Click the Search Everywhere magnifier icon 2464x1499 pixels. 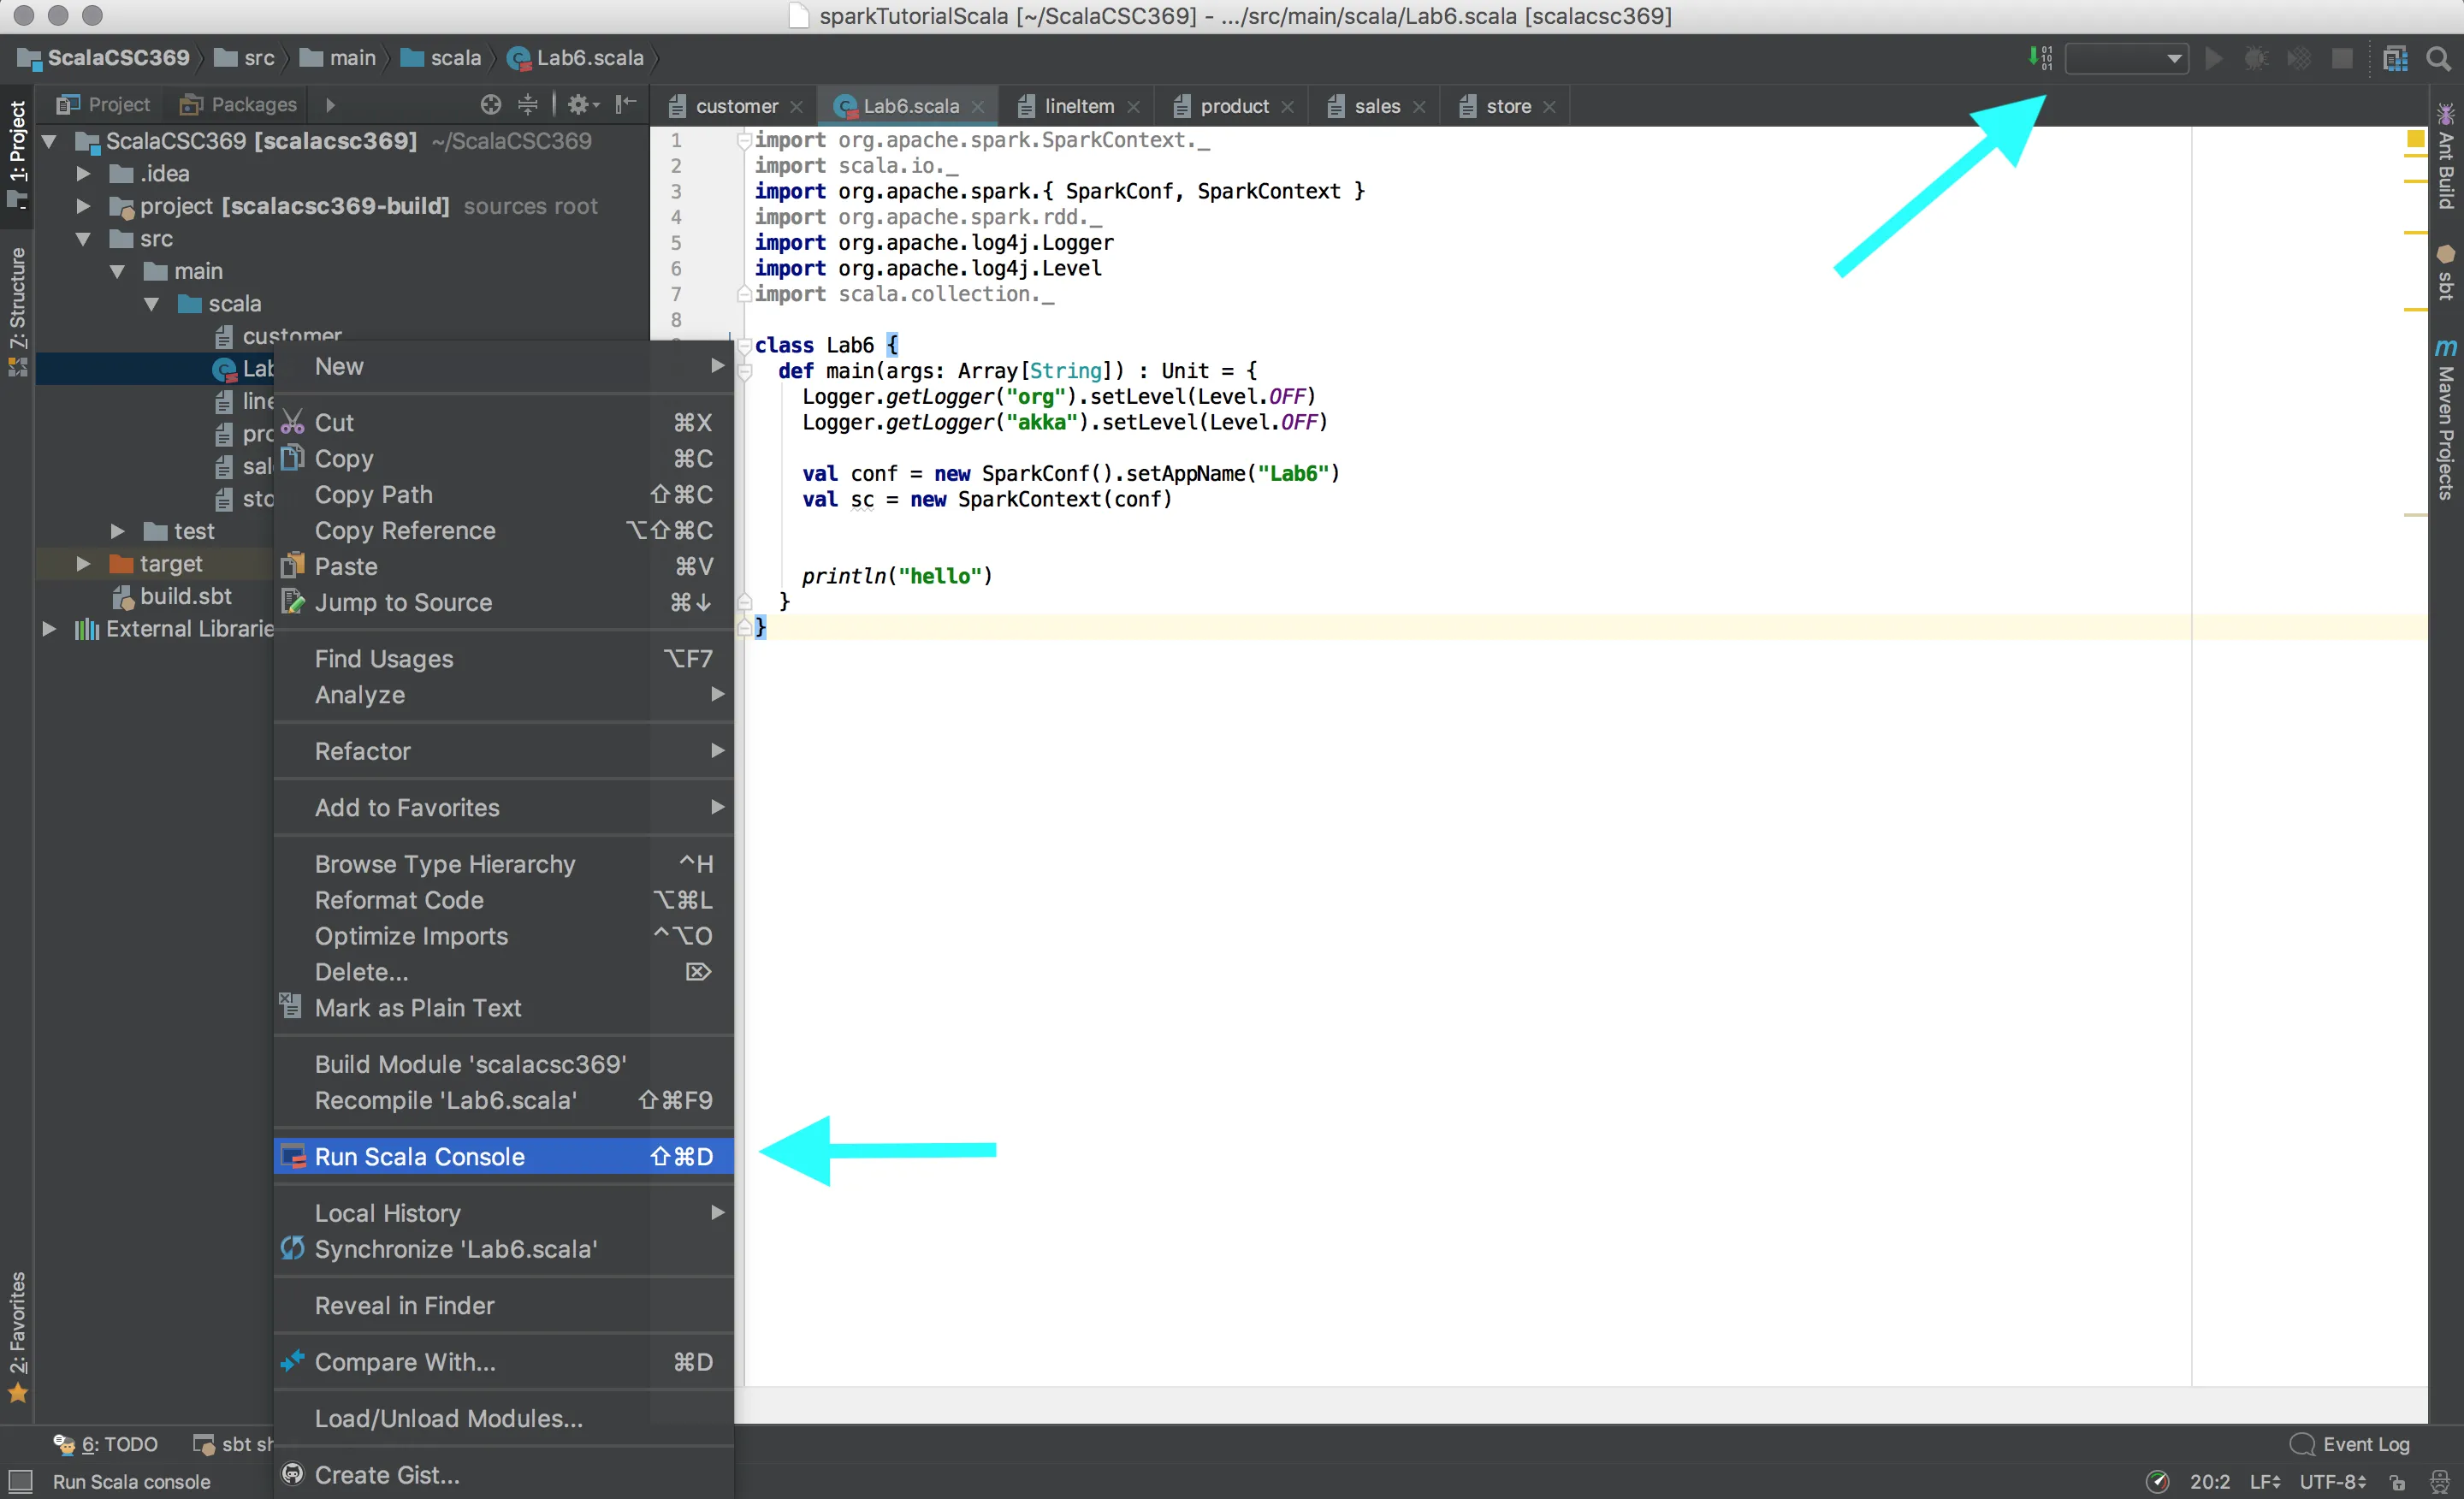pos(2439,58)
